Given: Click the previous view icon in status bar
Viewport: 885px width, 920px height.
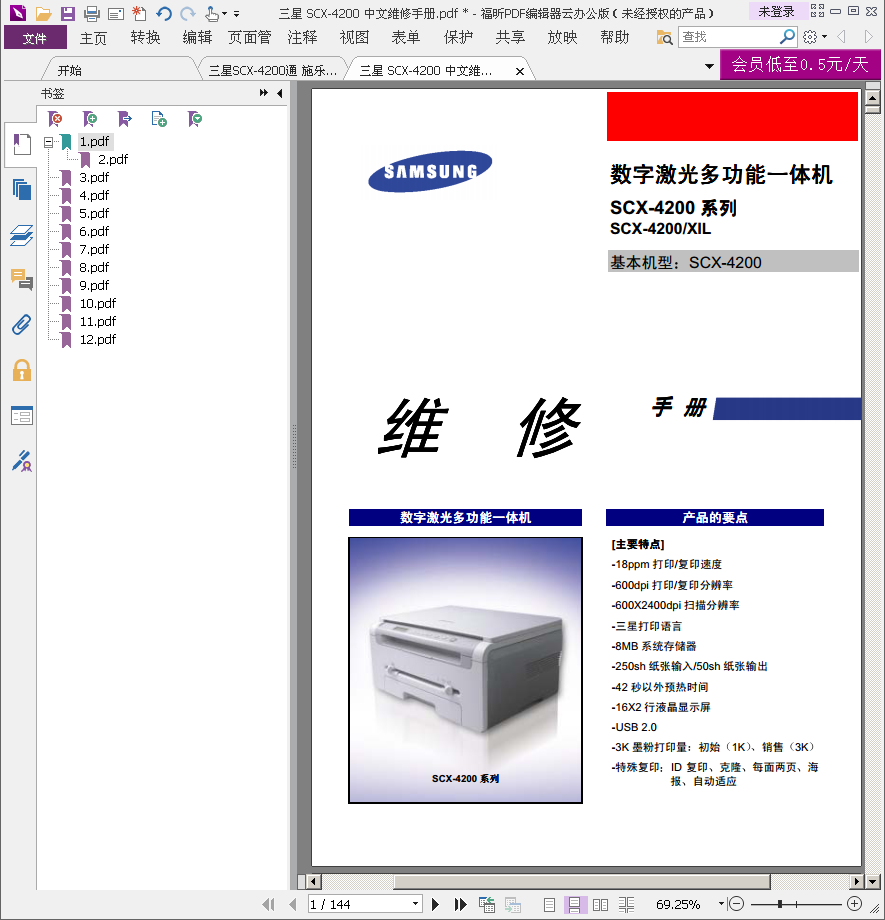Looking at the screenshot, I should click(x=487, y=905).
